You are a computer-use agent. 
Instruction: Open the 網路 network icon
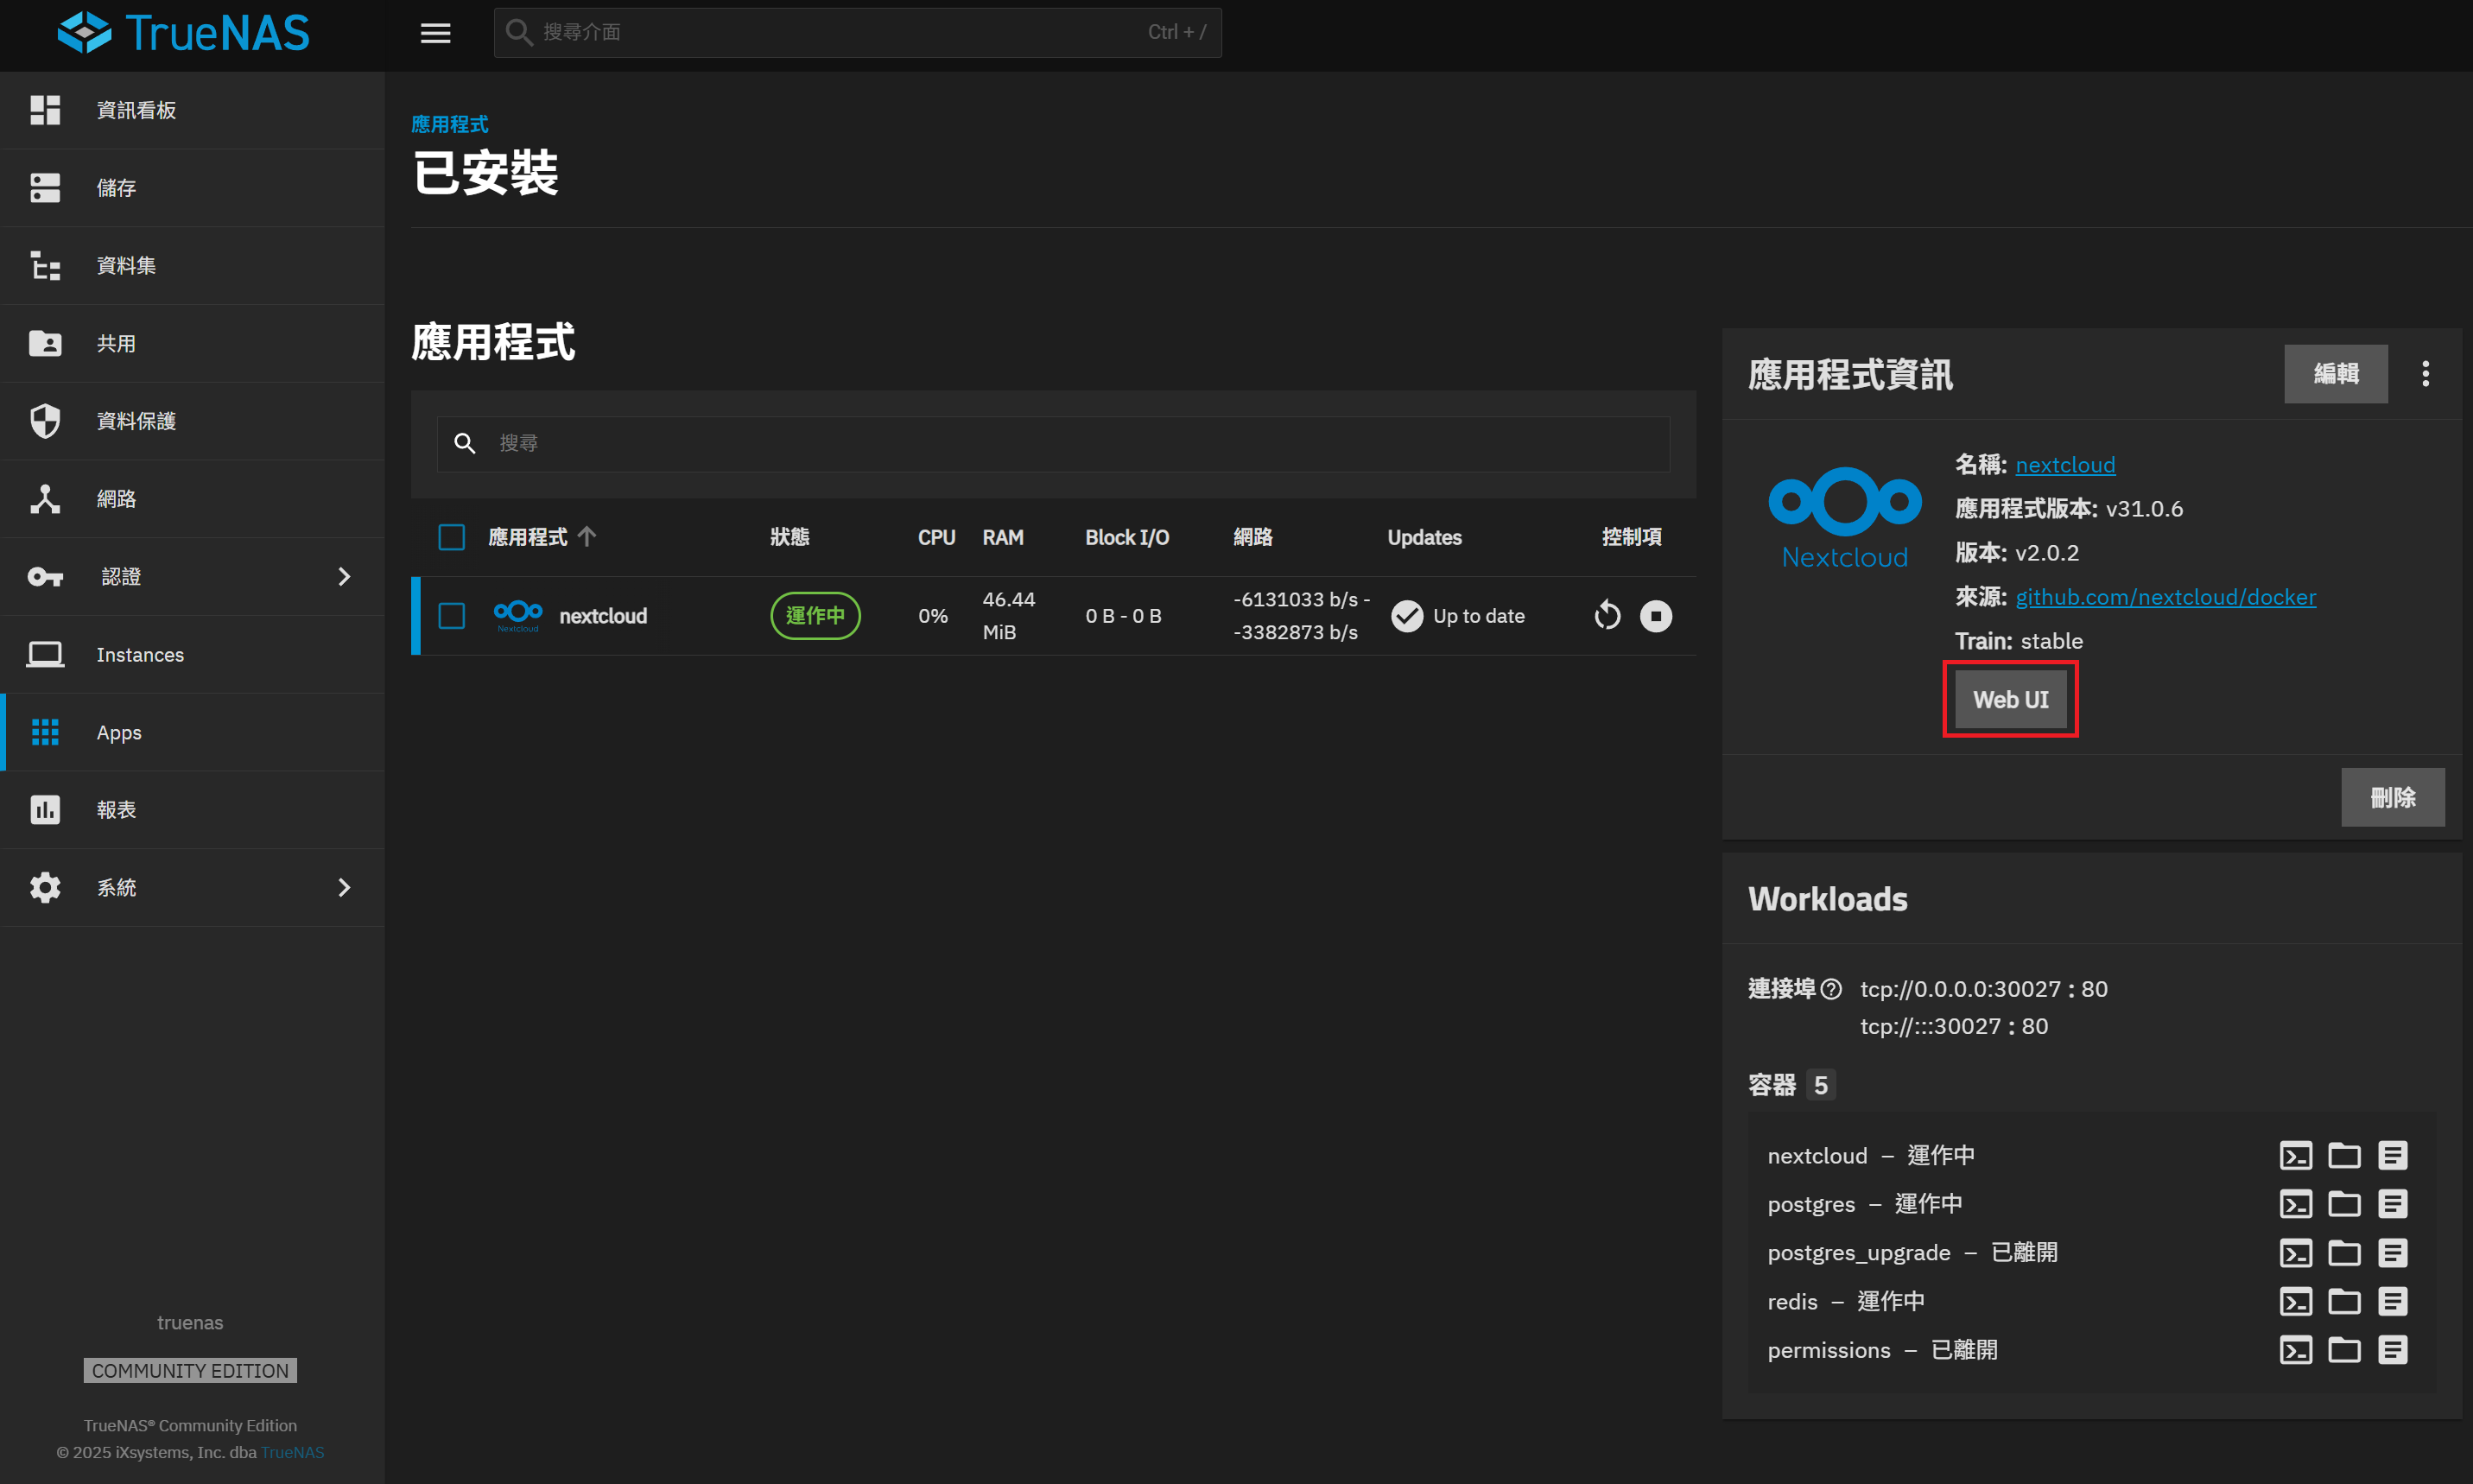(45, 499)
